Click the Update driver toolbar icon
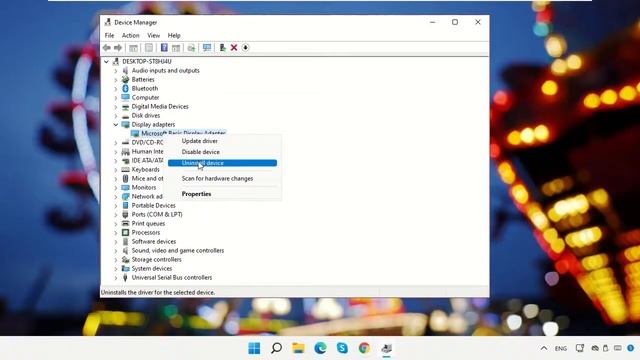The width and height of the screenshot is (640, 360). 222,48
